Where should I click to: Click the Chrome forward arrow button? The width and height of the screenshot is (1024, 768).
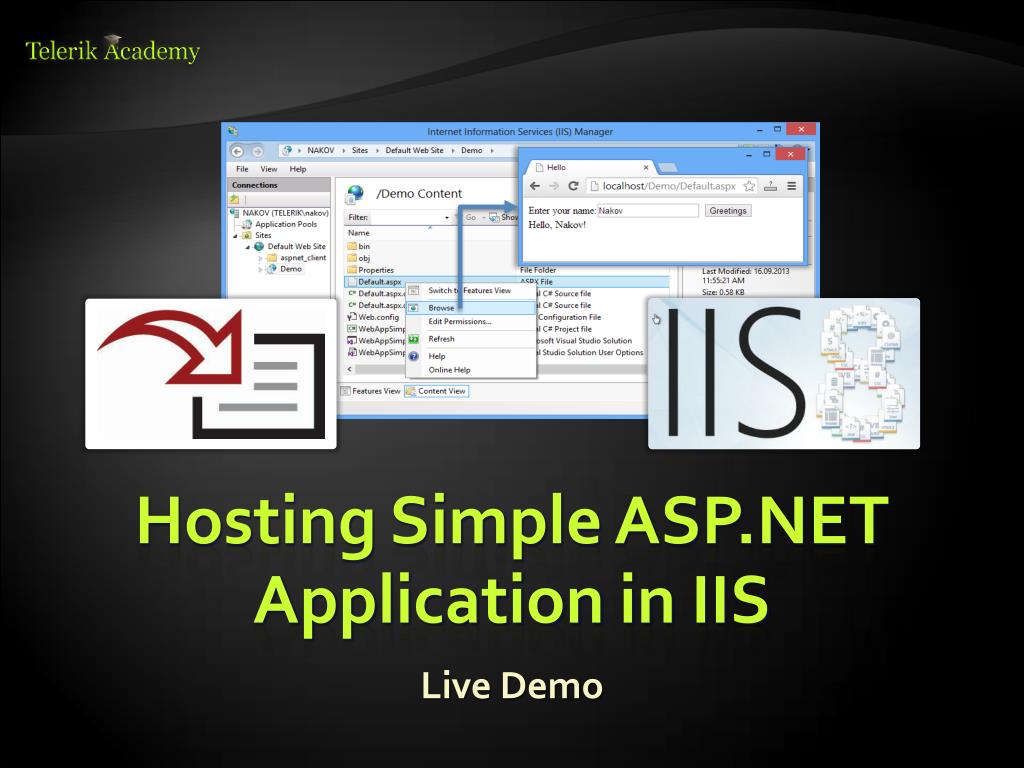(x=554, y=186)
